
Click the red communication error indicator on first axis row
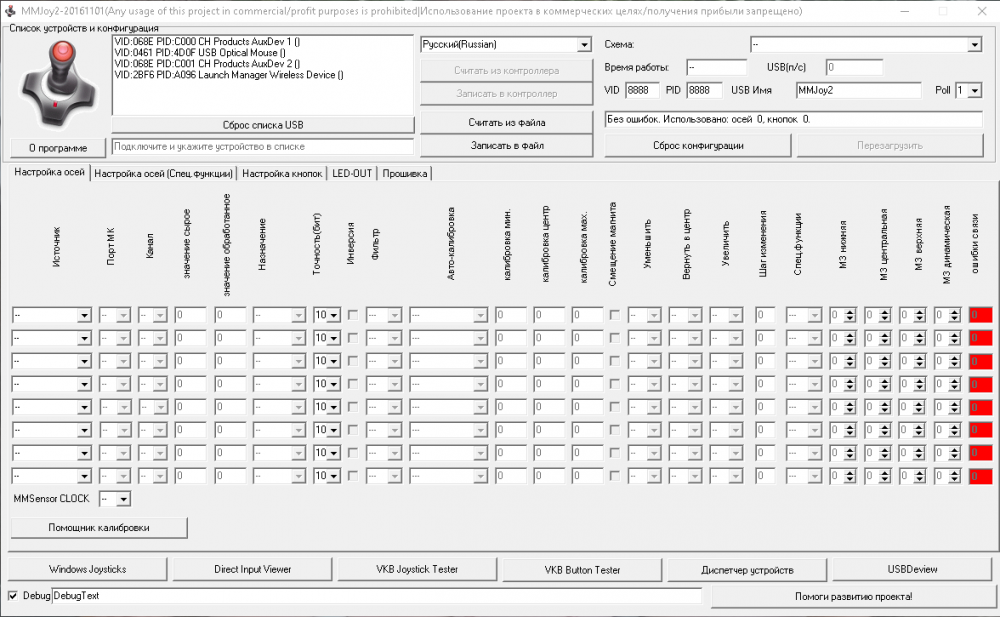[979, 315]
